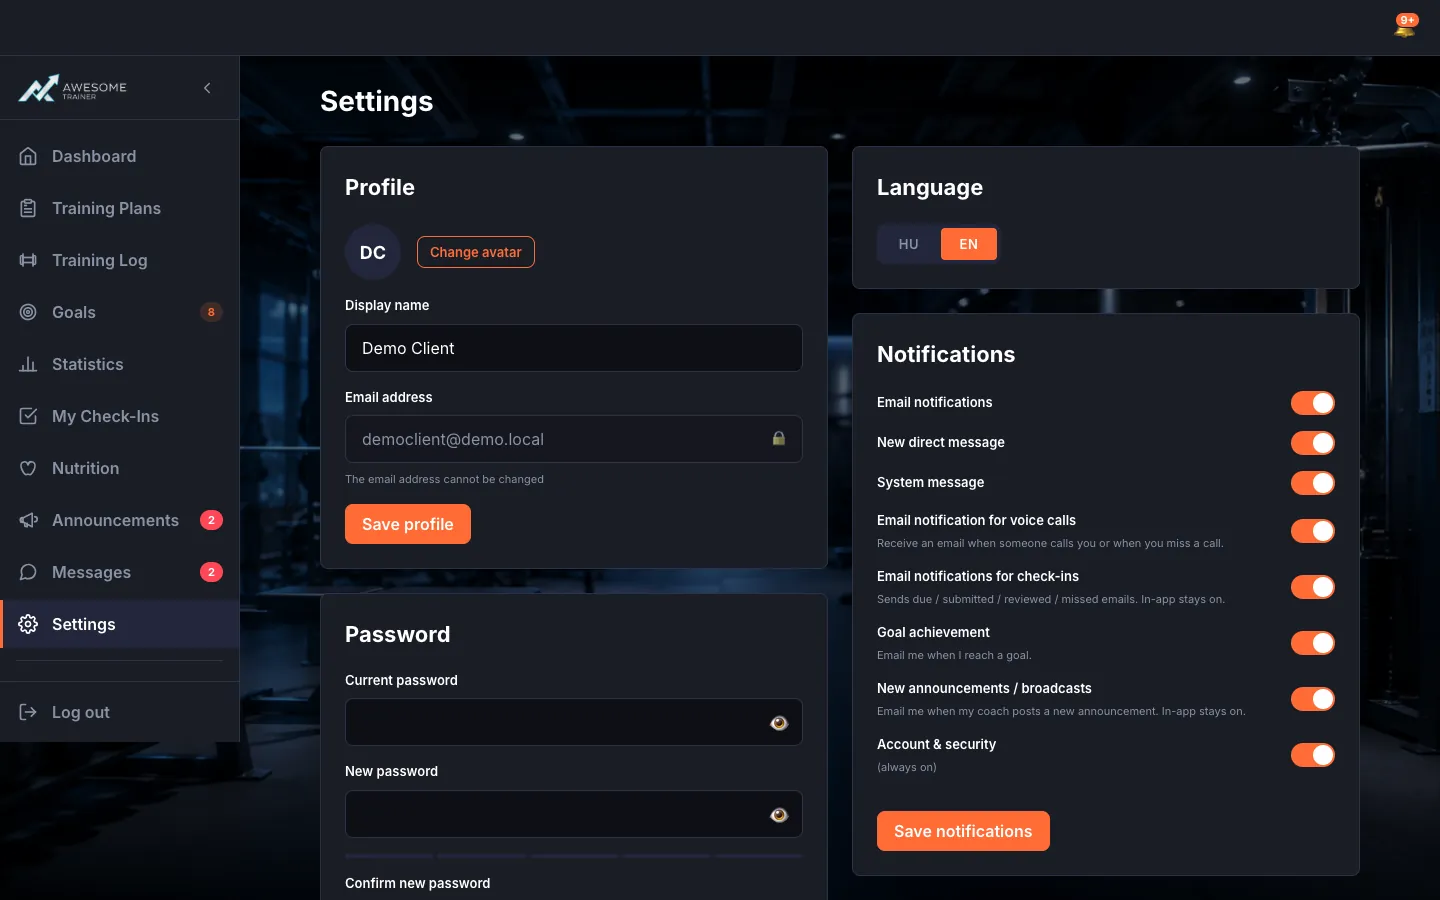
Task: Click the Statistics bar chart icon
Action: (x=28, y=364)
